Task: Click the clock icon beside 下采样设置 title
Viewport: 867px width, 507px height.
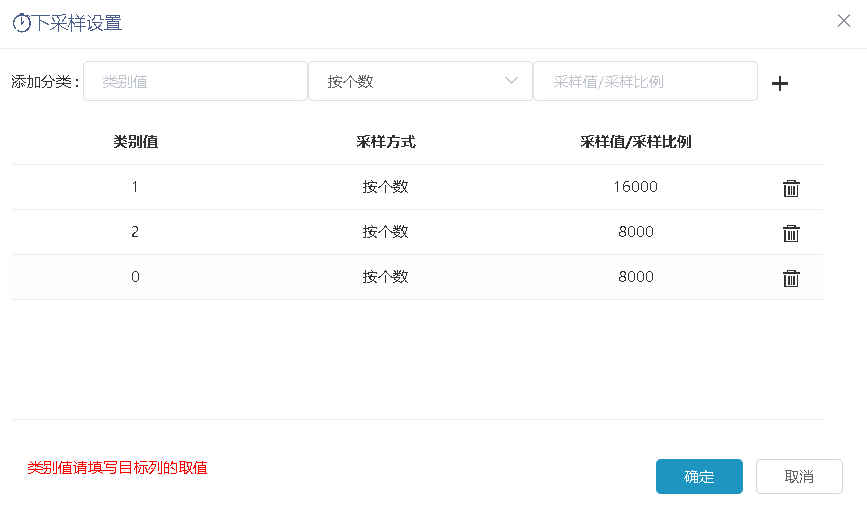Action: click(22, 23)
